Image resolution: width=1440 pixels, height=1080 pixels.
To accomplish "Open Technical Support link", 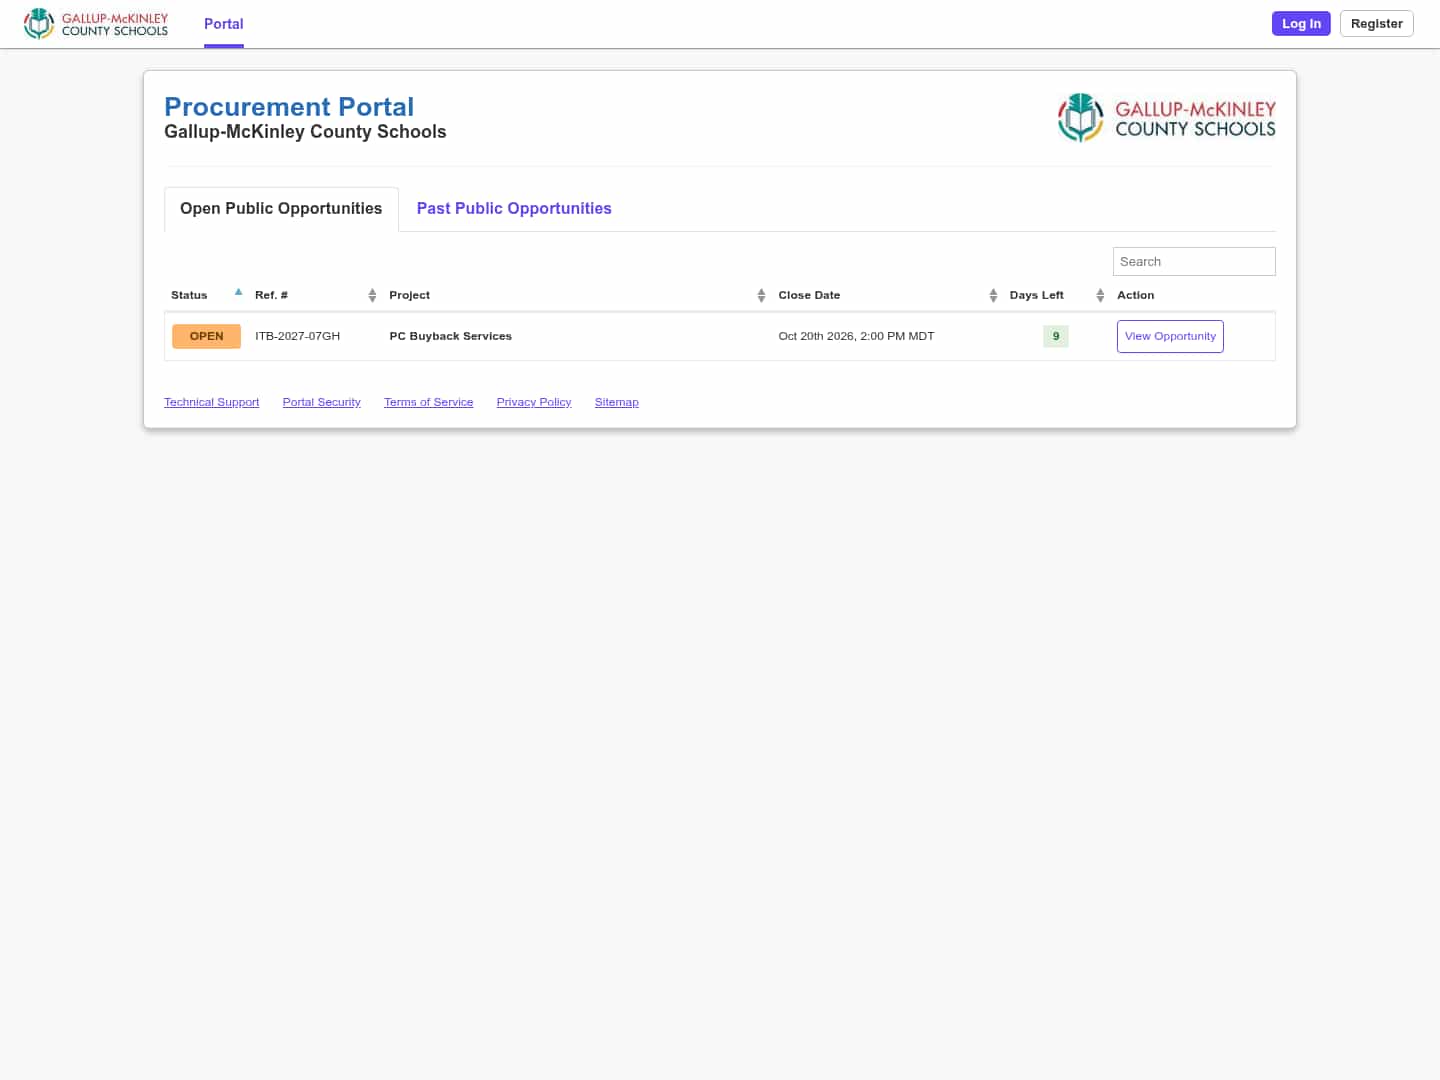I will 212,402.
